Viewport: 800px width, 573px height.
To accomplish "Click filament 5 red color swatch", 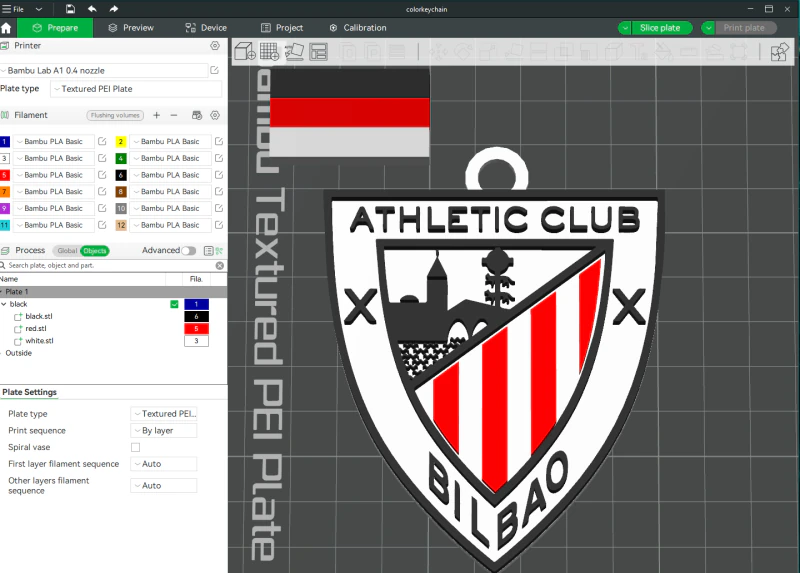I will [5, 175].
